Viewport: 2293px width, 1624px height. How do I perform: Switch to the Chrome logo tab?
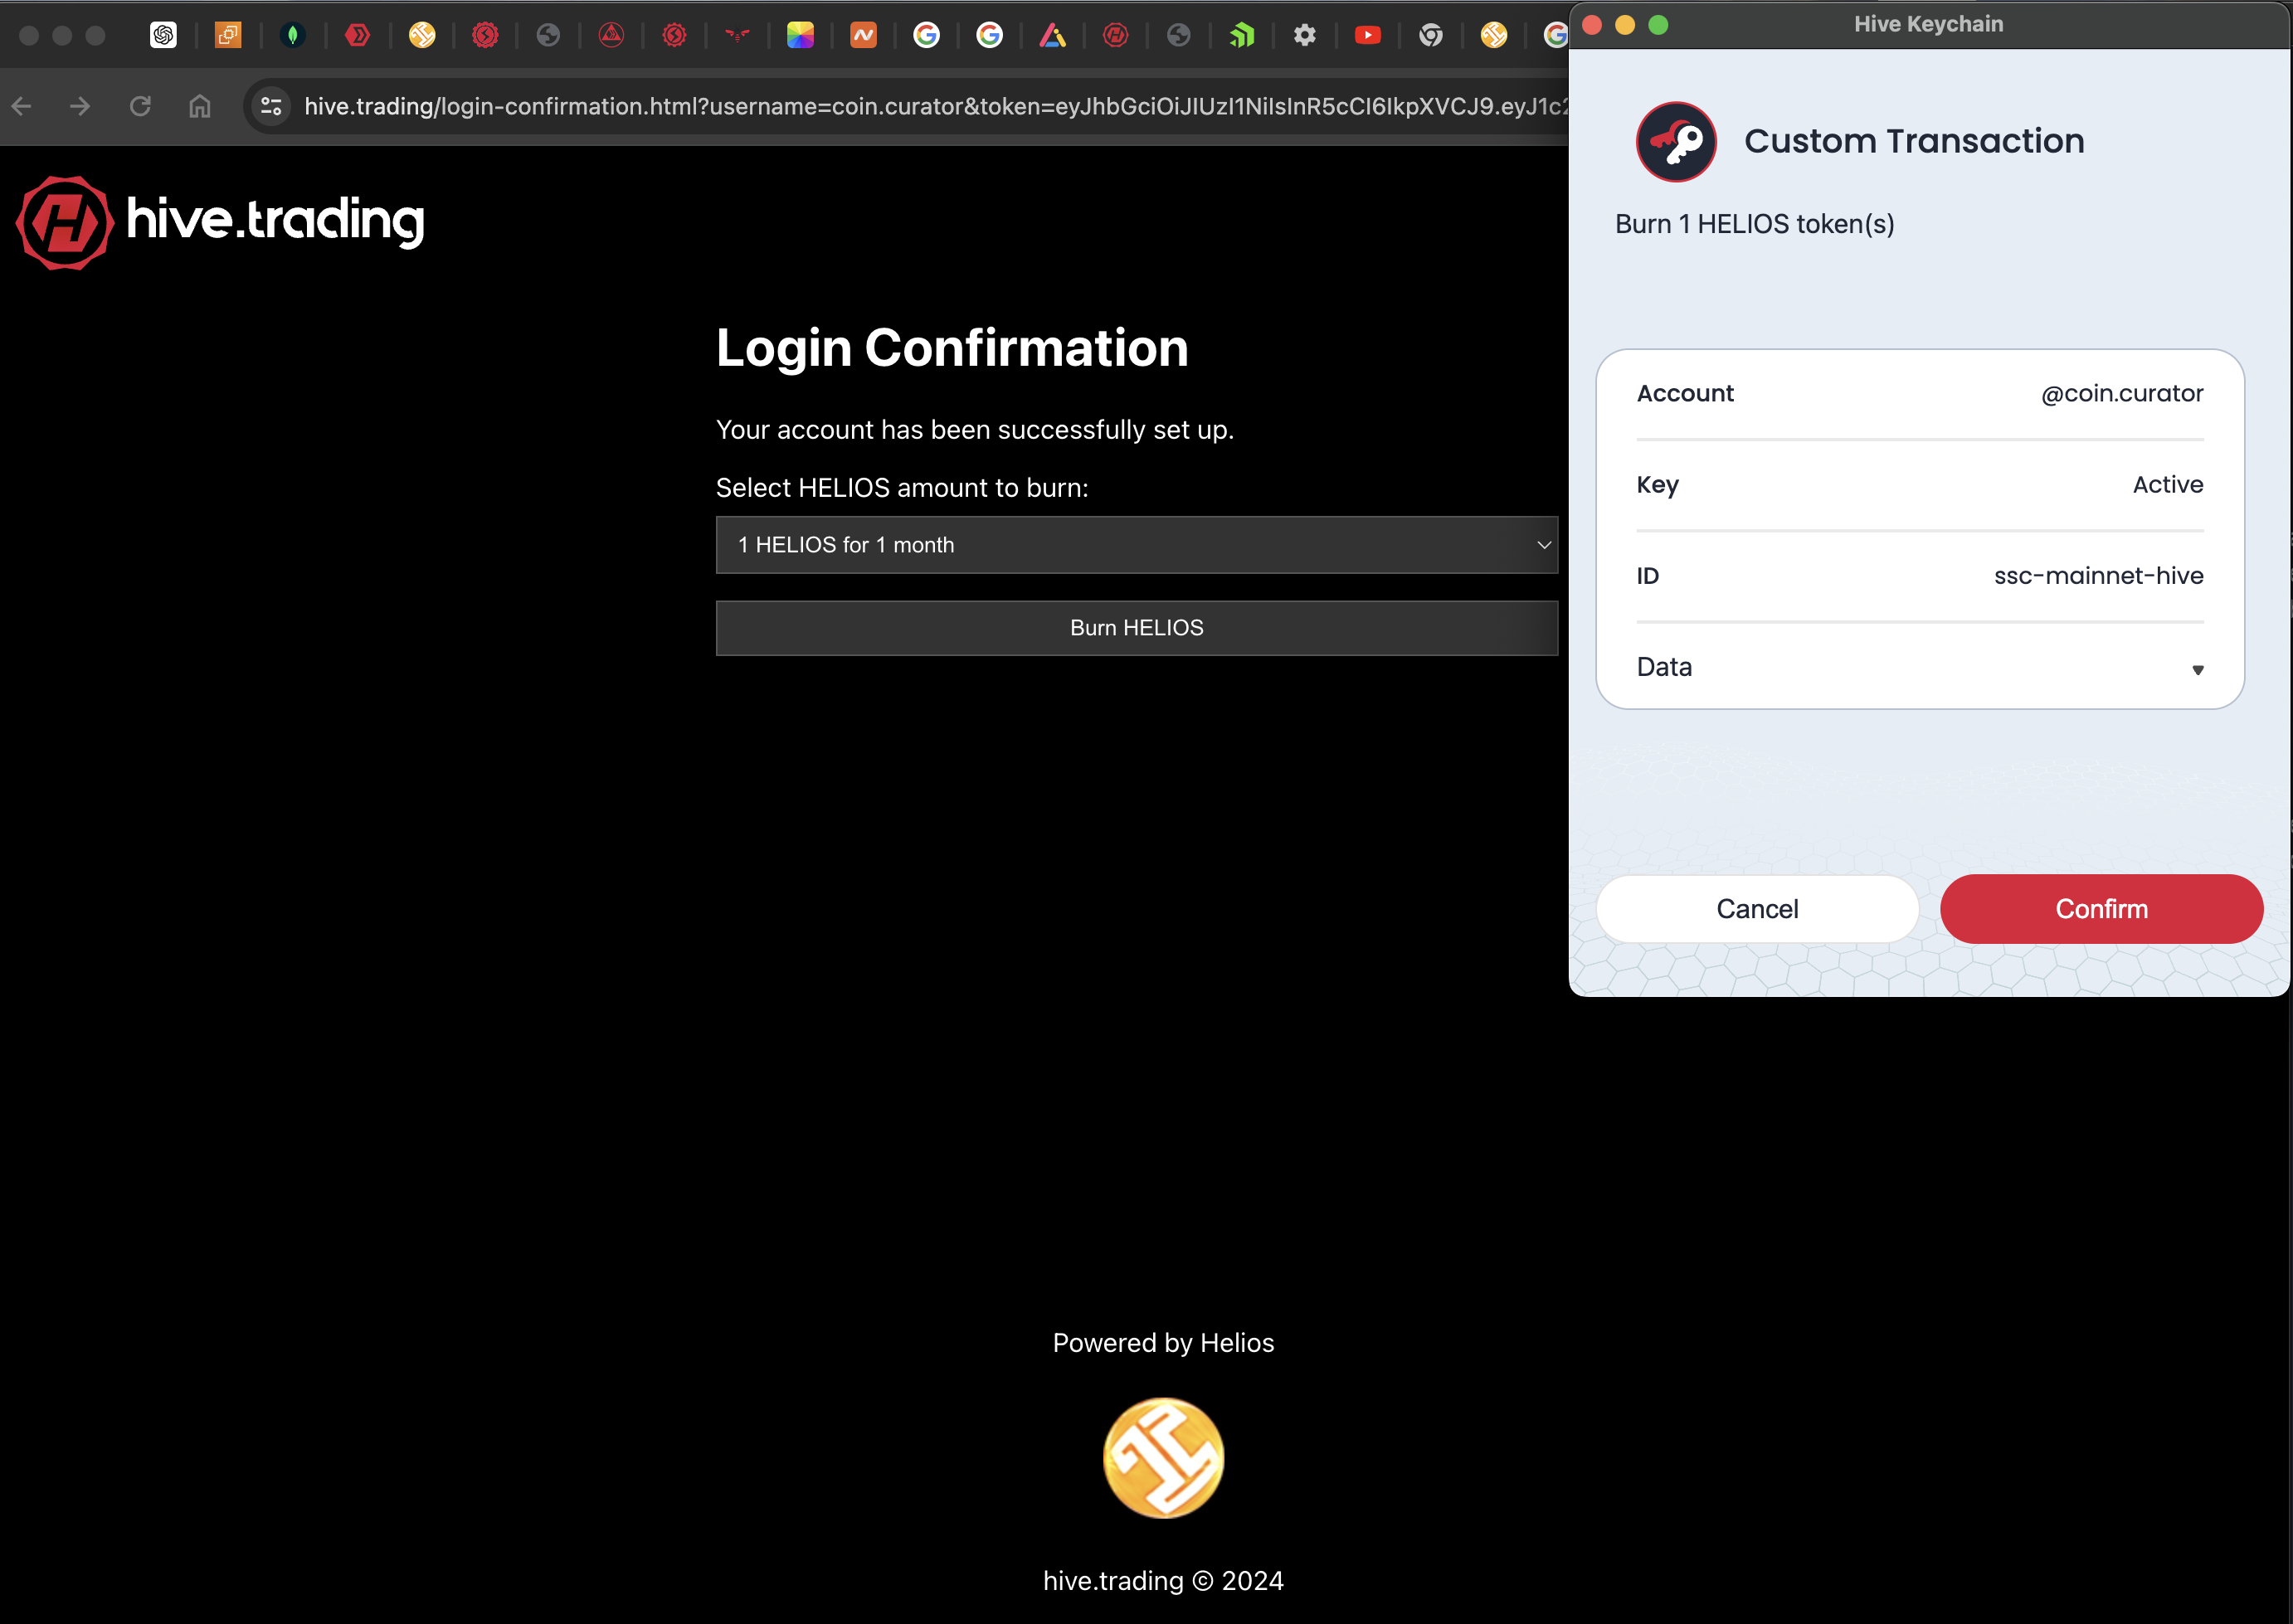[x=1431, y=35]
